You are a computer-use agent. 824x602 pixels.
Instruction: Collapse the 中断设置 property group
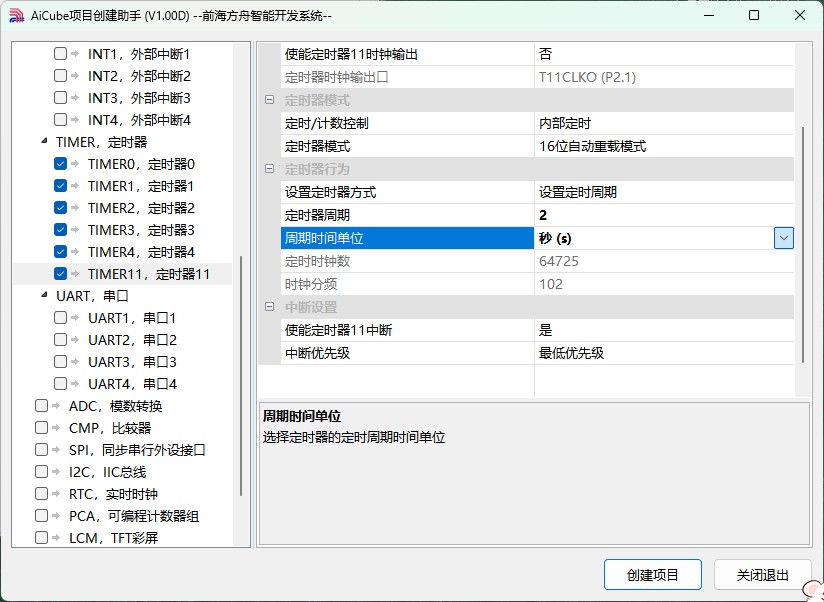pyautogui.click(x=270, y=307)
